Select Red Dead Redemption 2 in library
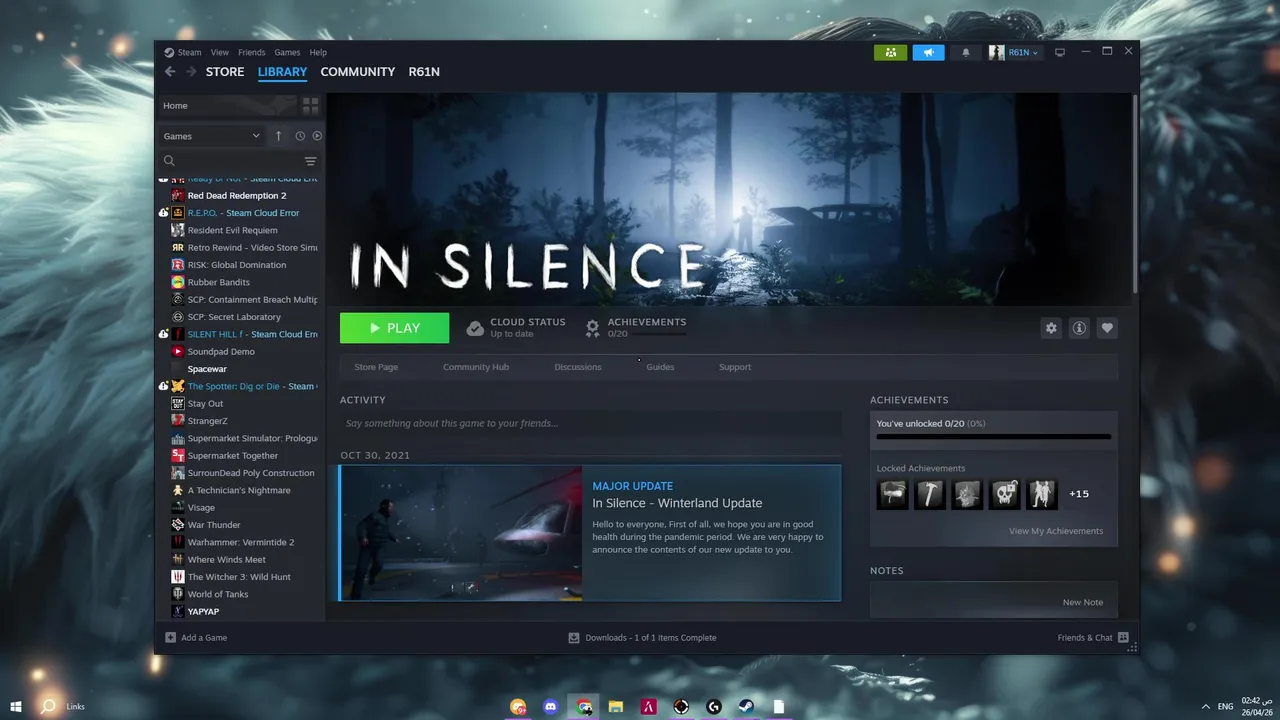Screen dimensions: 1280x720 237,196
